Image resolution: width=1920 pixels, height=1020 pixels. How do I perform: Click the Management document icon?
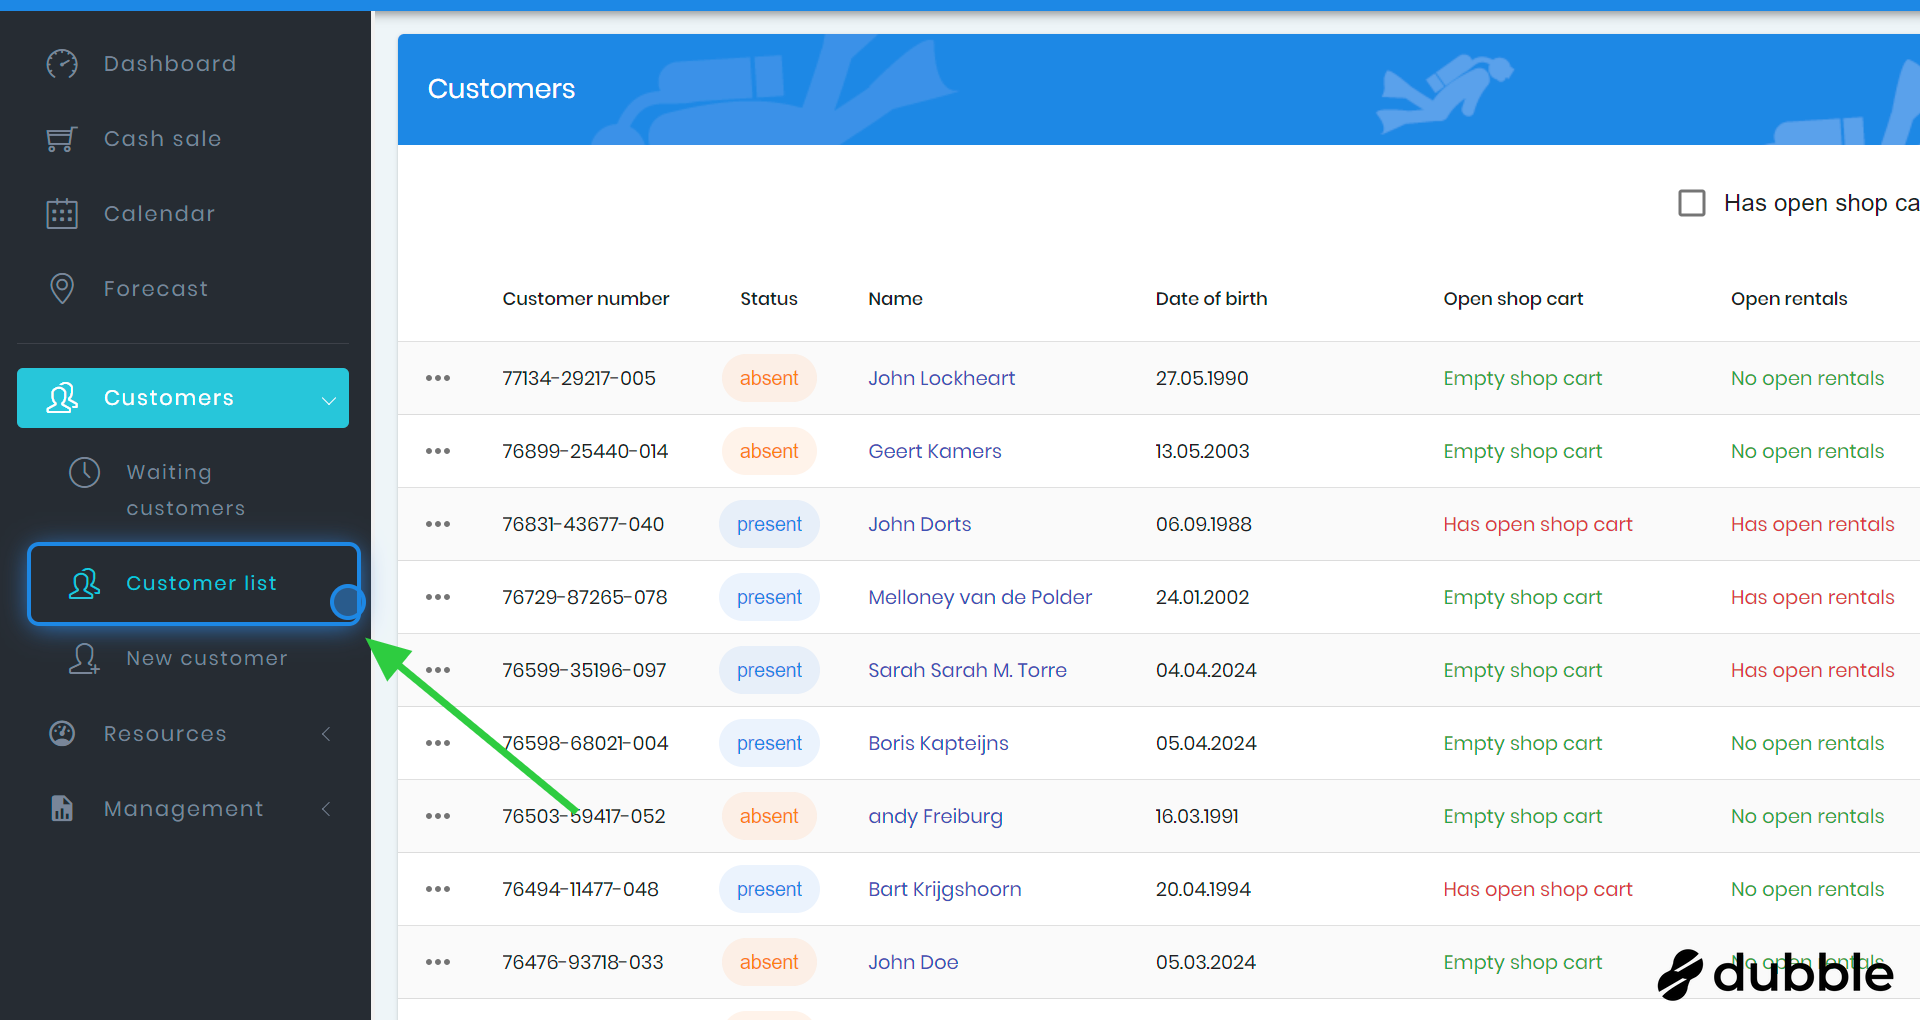tap(62, 808)
